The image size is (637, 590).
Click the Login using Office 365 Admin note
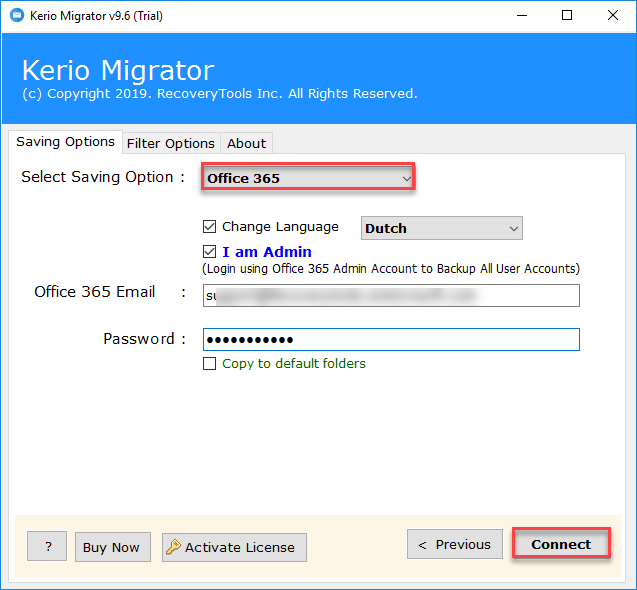pyautogui.click(x=391, y=269)
